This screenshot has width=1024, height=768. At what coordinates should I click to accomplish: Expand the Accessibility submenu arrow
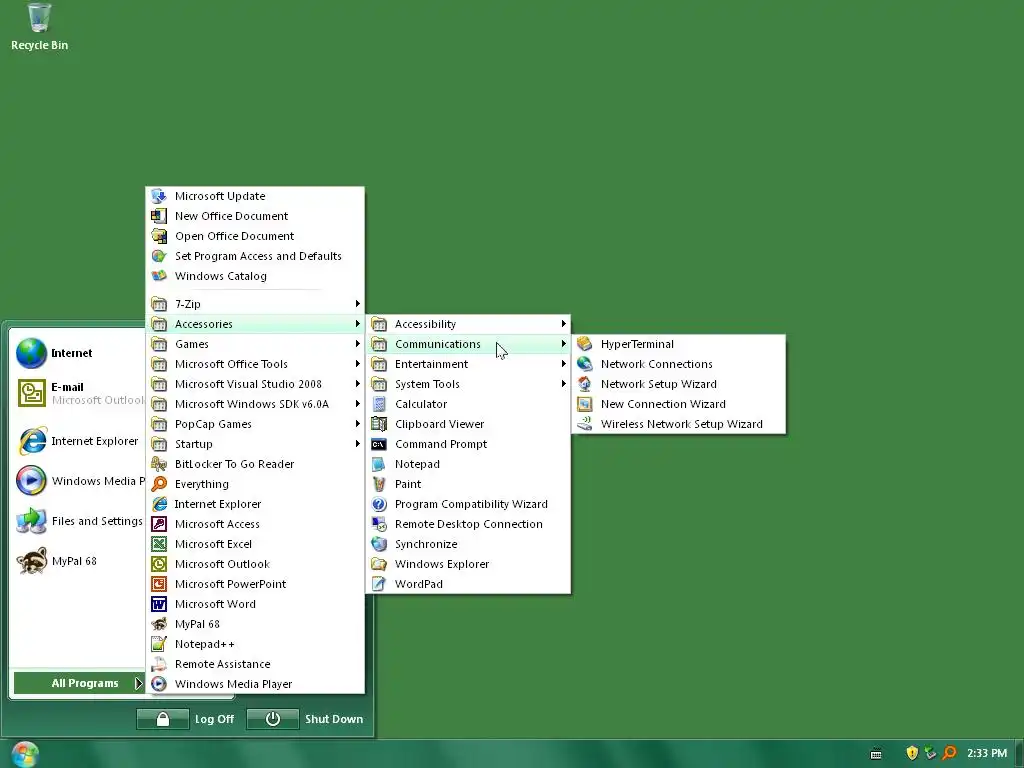(564, 324)
